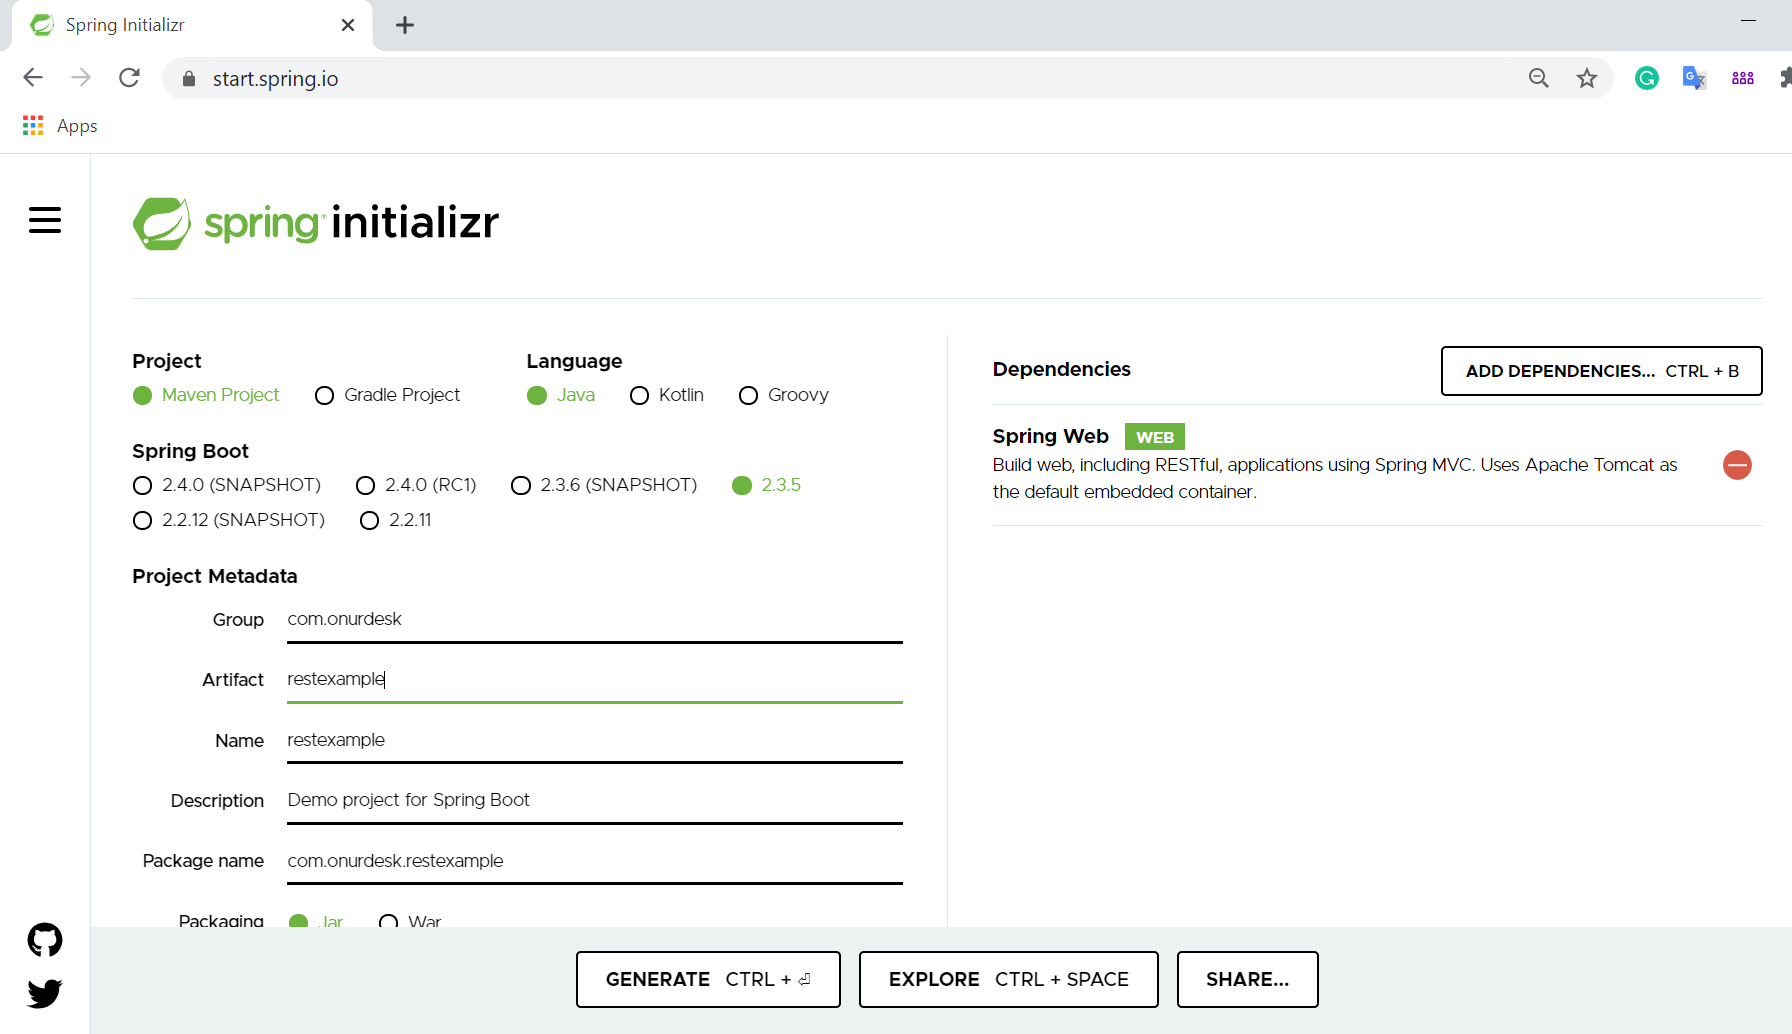The image size is (1792, 1034).
Task: Bookmark the page with the star icon
Action: click(1587, 78)
